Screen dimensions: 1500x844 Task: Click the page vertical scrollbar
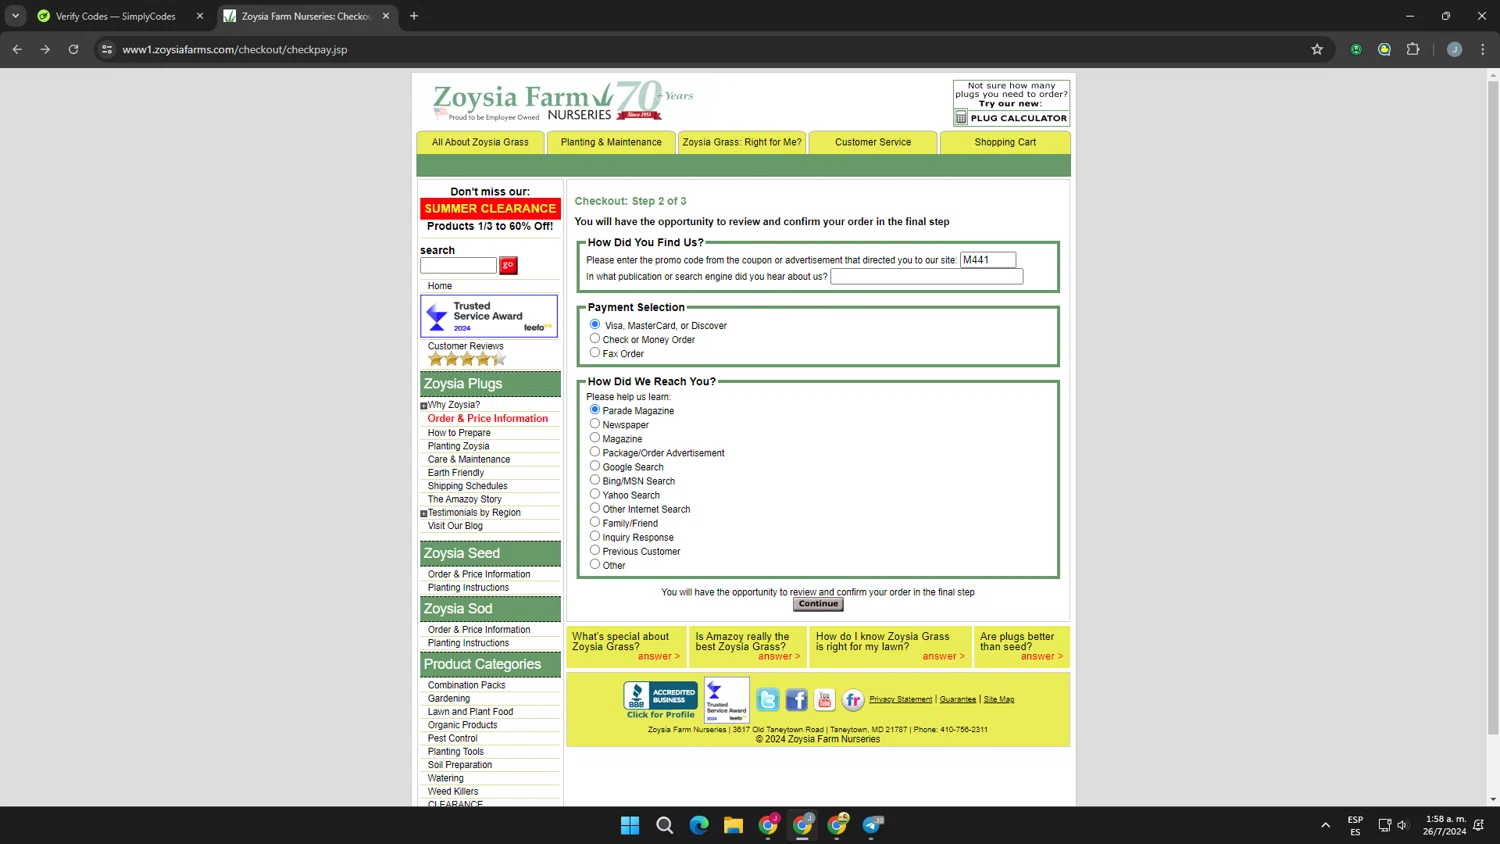coord(1493,408)
